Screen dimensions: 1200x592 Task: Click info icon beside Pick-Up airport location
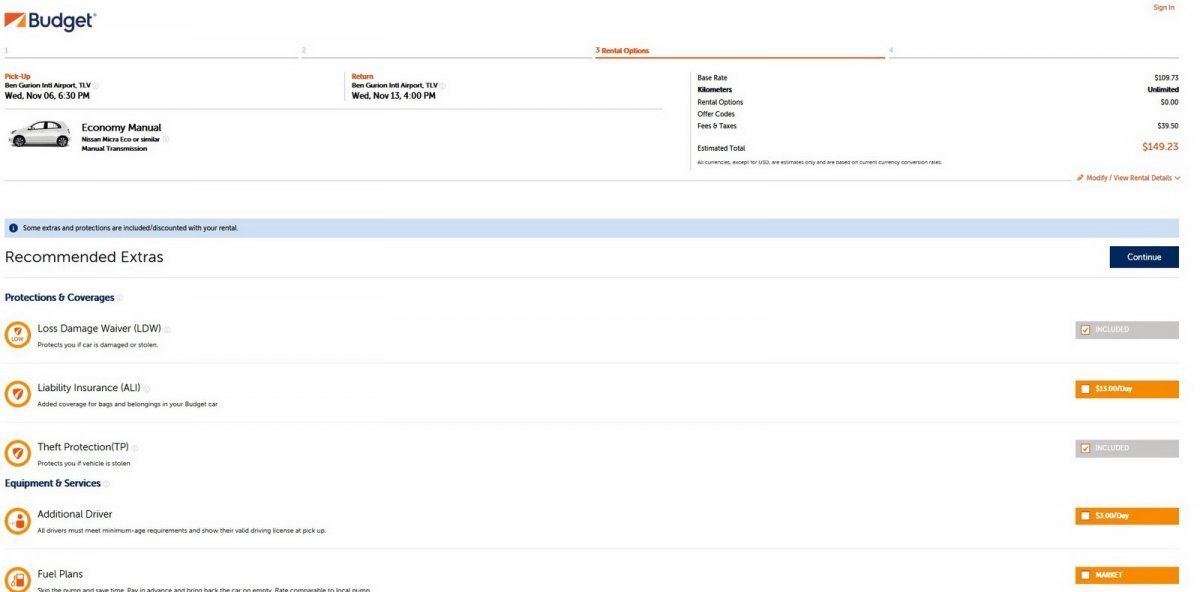click(96, 86)
